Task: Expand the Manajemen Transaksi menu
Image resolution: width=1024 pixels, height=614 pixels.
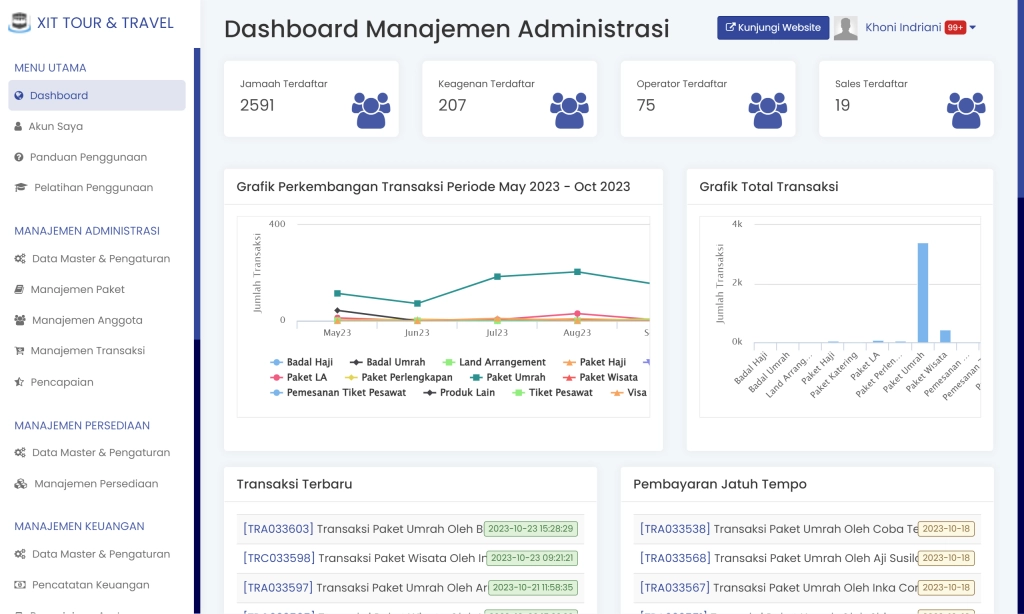Action: pyautogui.click(x=87, y=351)
